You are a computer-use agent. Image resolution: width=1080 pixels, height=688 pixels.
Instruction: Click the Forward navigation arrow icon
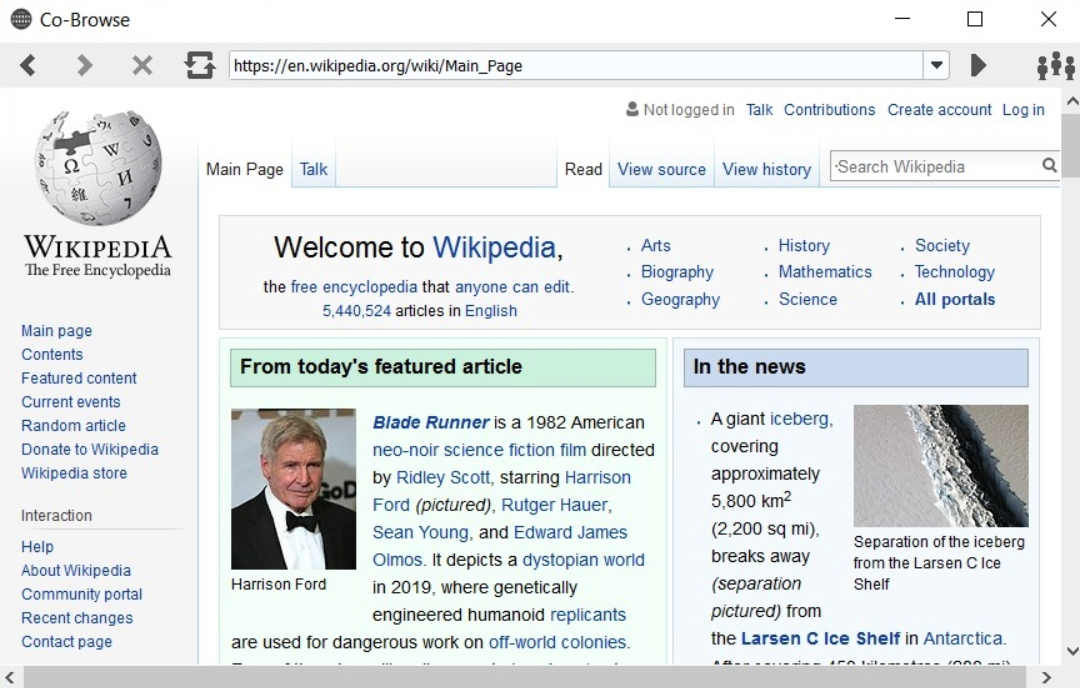[85, 66]
